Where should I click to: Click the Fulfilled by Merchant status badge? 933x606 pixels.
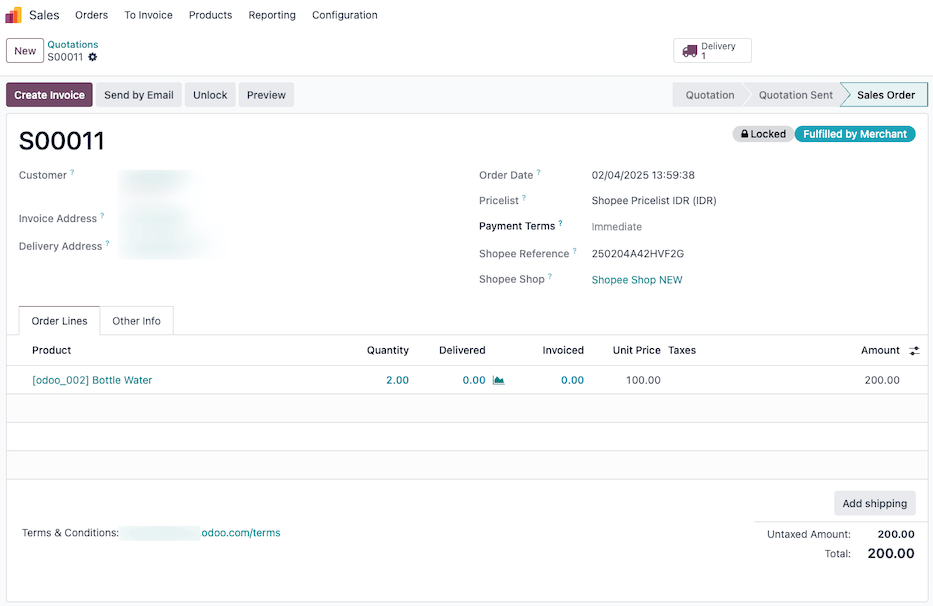click(855, 133)
